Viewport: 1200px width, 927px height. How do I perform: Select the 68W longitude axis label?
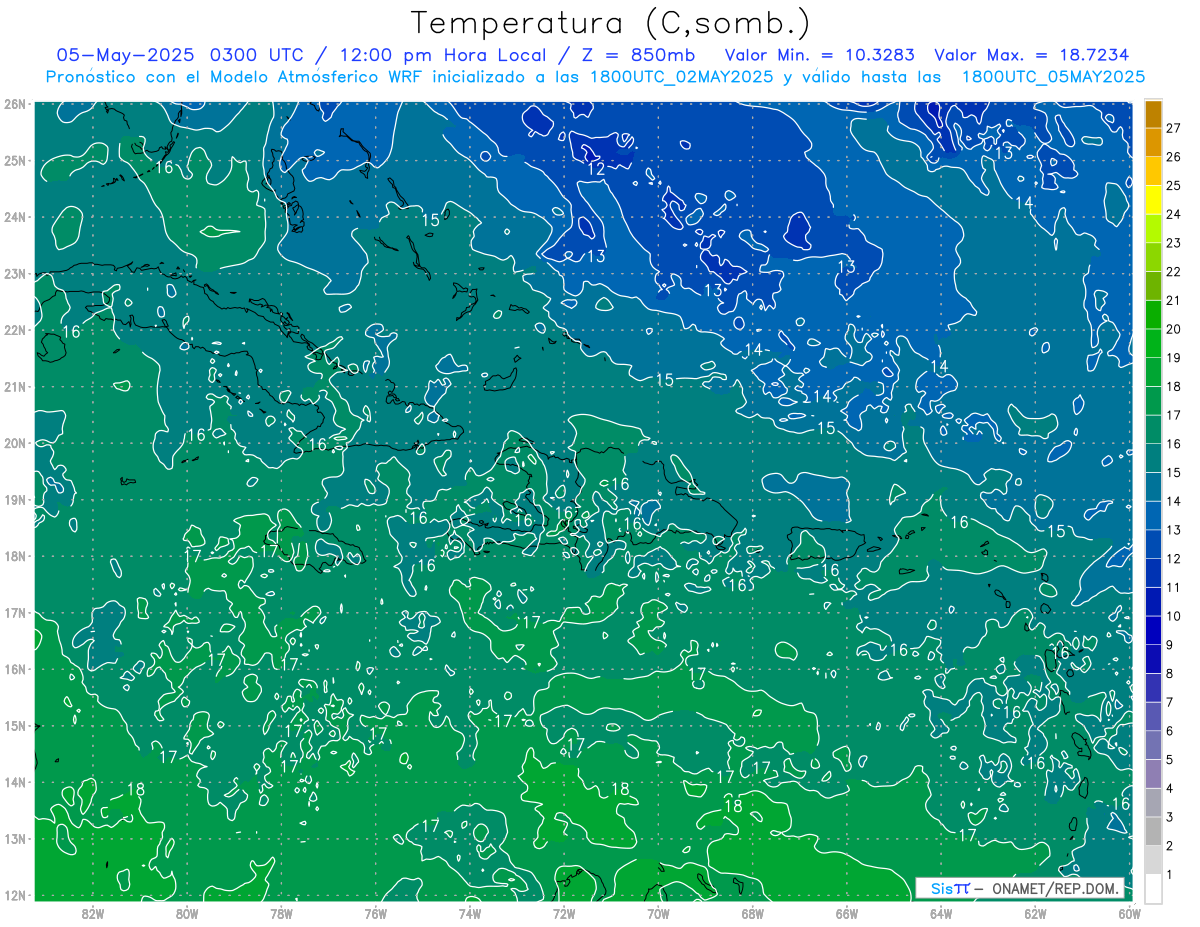click(x=752, y=913)
